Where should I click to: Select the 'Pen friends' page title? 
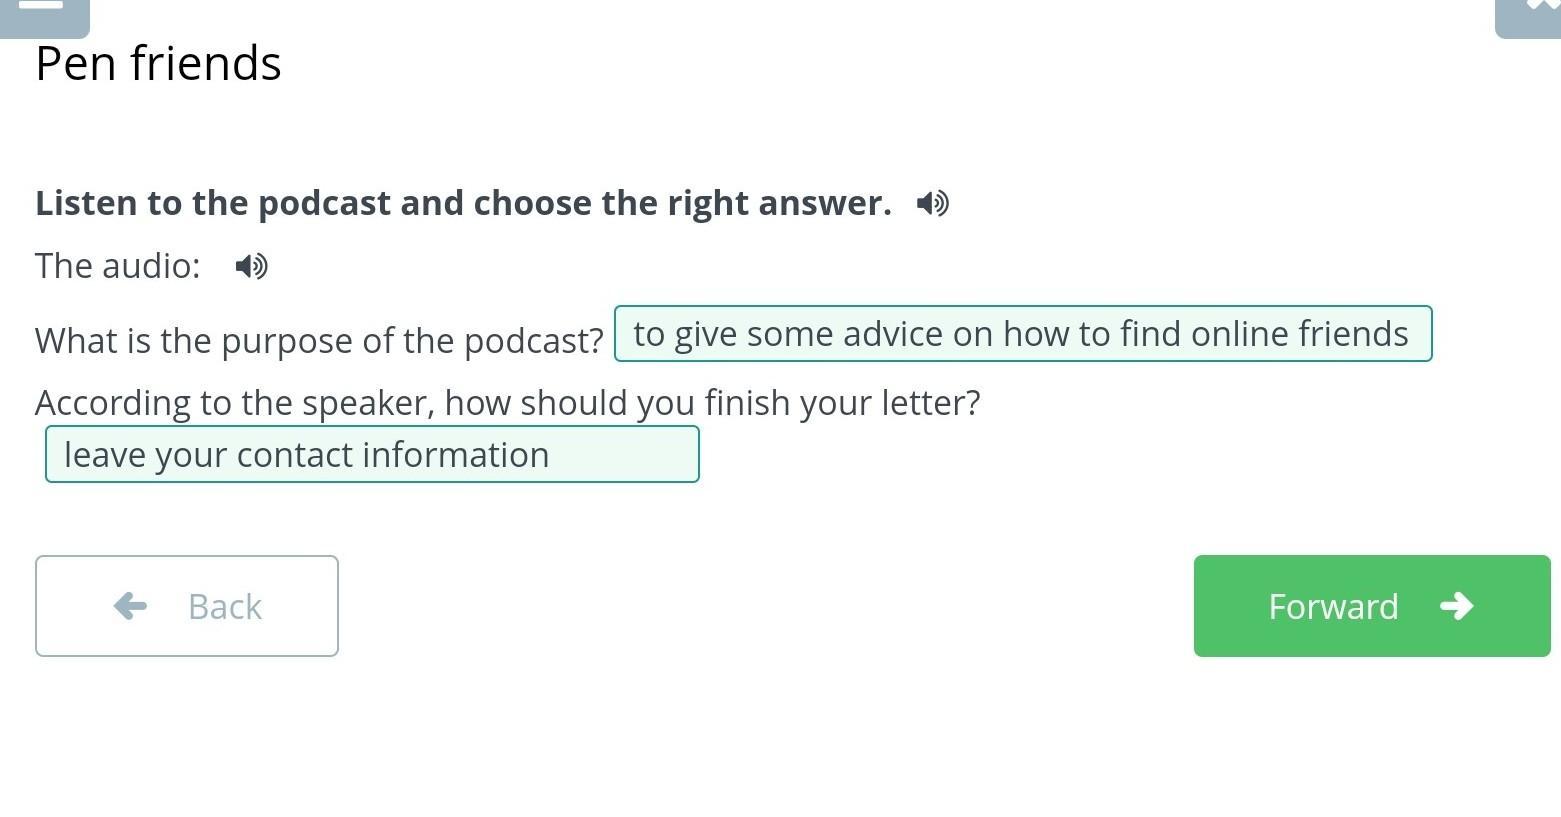[x=158, y=63]
